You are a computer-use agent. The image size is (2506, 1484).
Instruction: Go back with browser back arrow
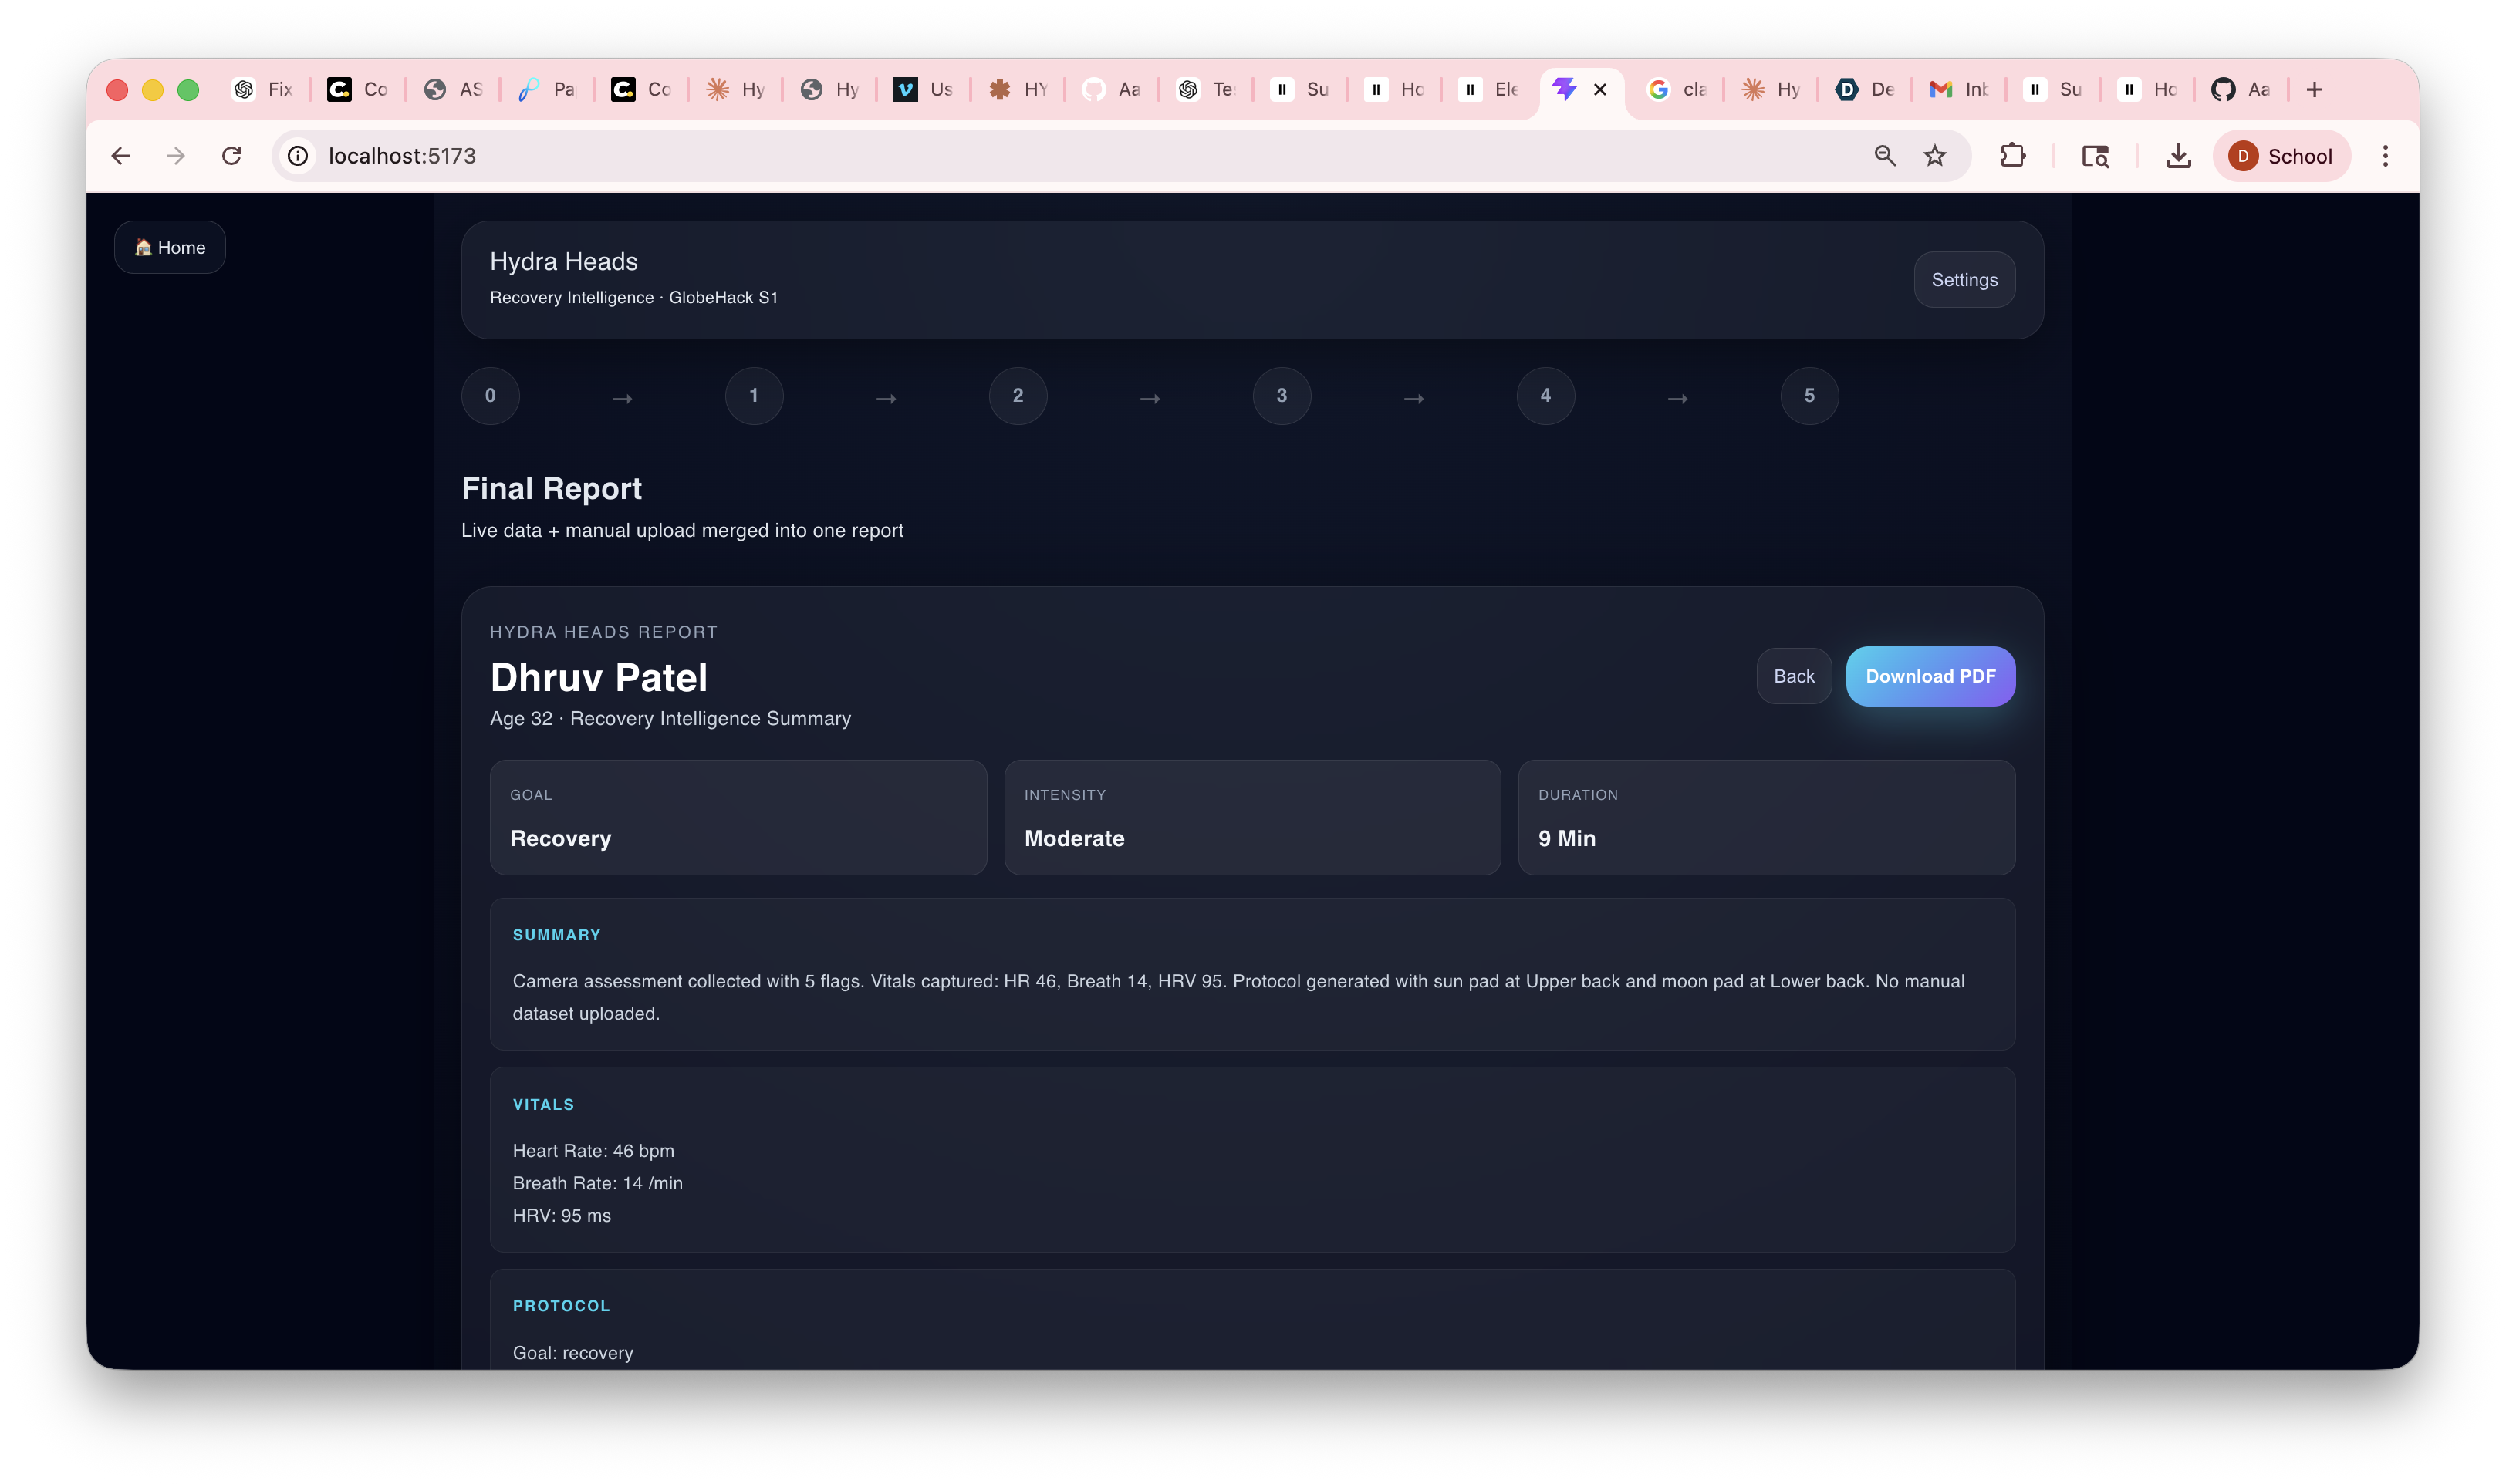coord(121,156)
